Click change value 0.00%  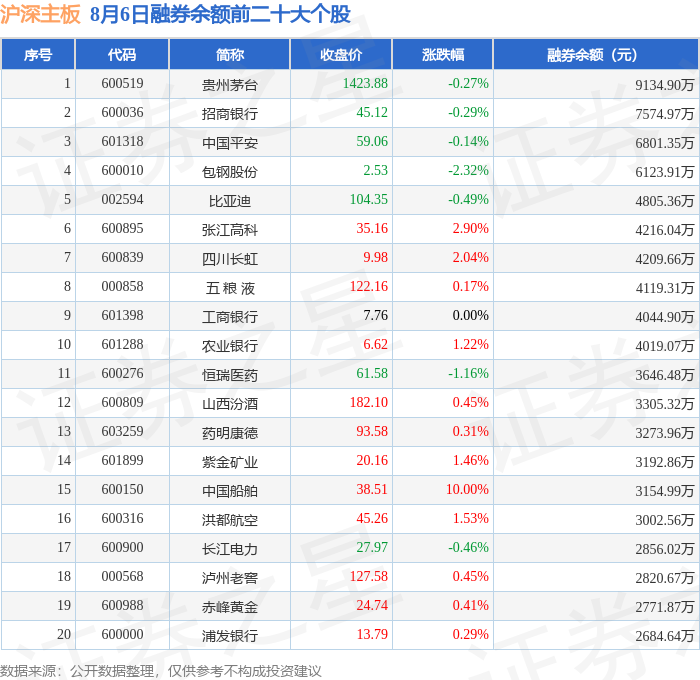tap(471, 316)
